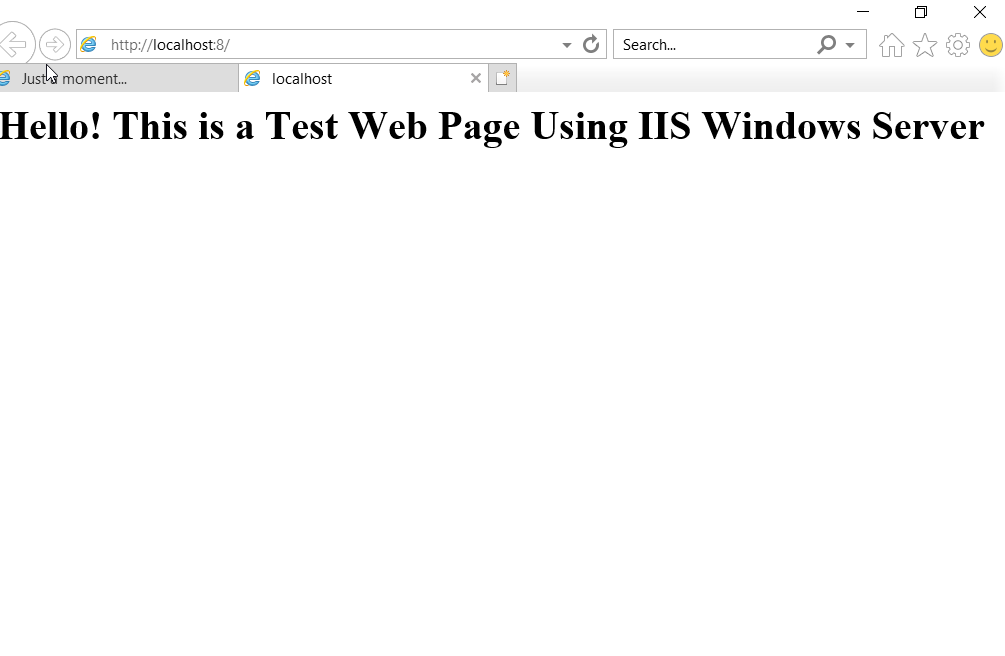Click the search magnifying glass icon
This screenshot has height=656, width=1005.
click(826, 44)
